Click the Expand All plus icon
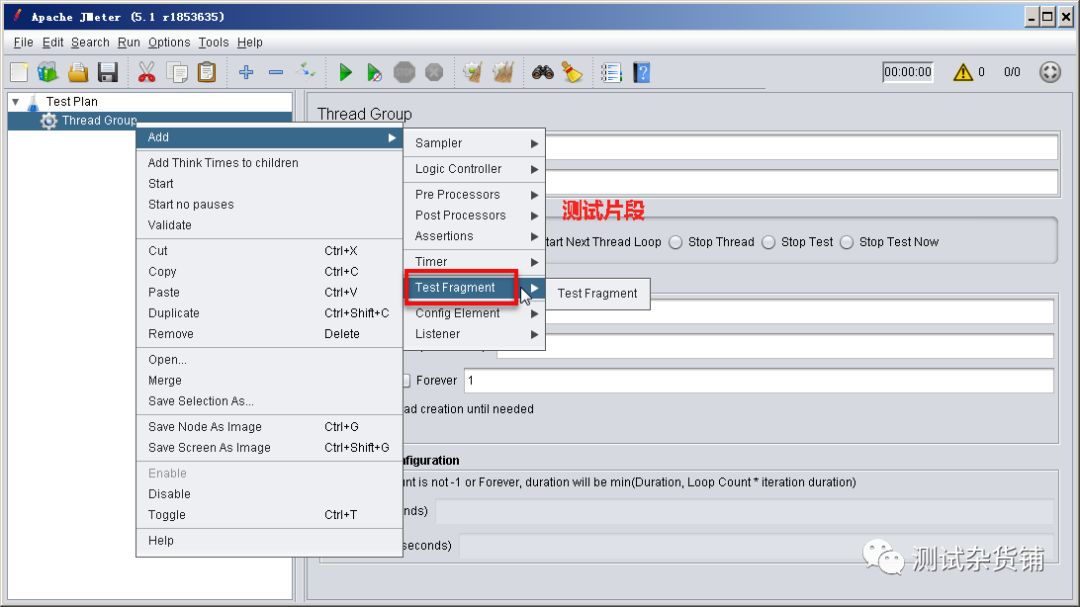Image resolution: width=1080 pixels, height=607 pixels. coord(246,72)
